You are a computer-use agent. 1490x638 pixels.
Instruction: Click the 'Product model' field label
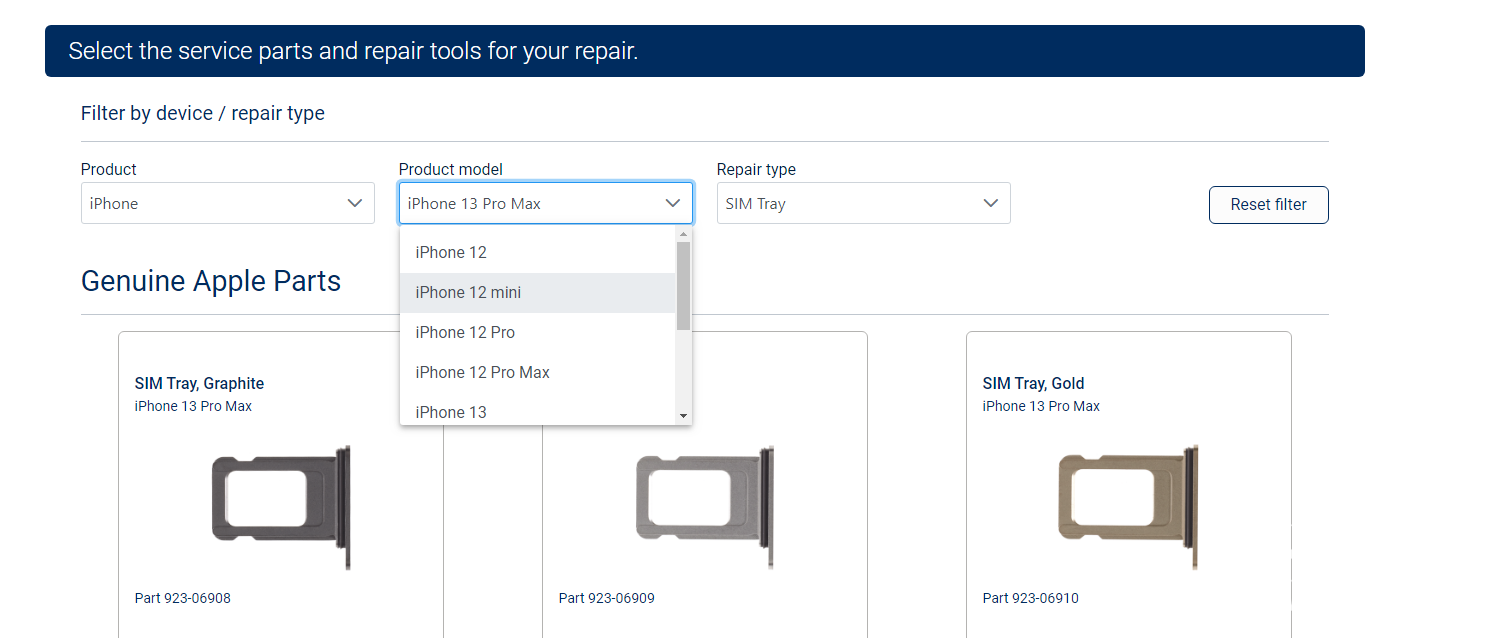(x=451, y=169)
